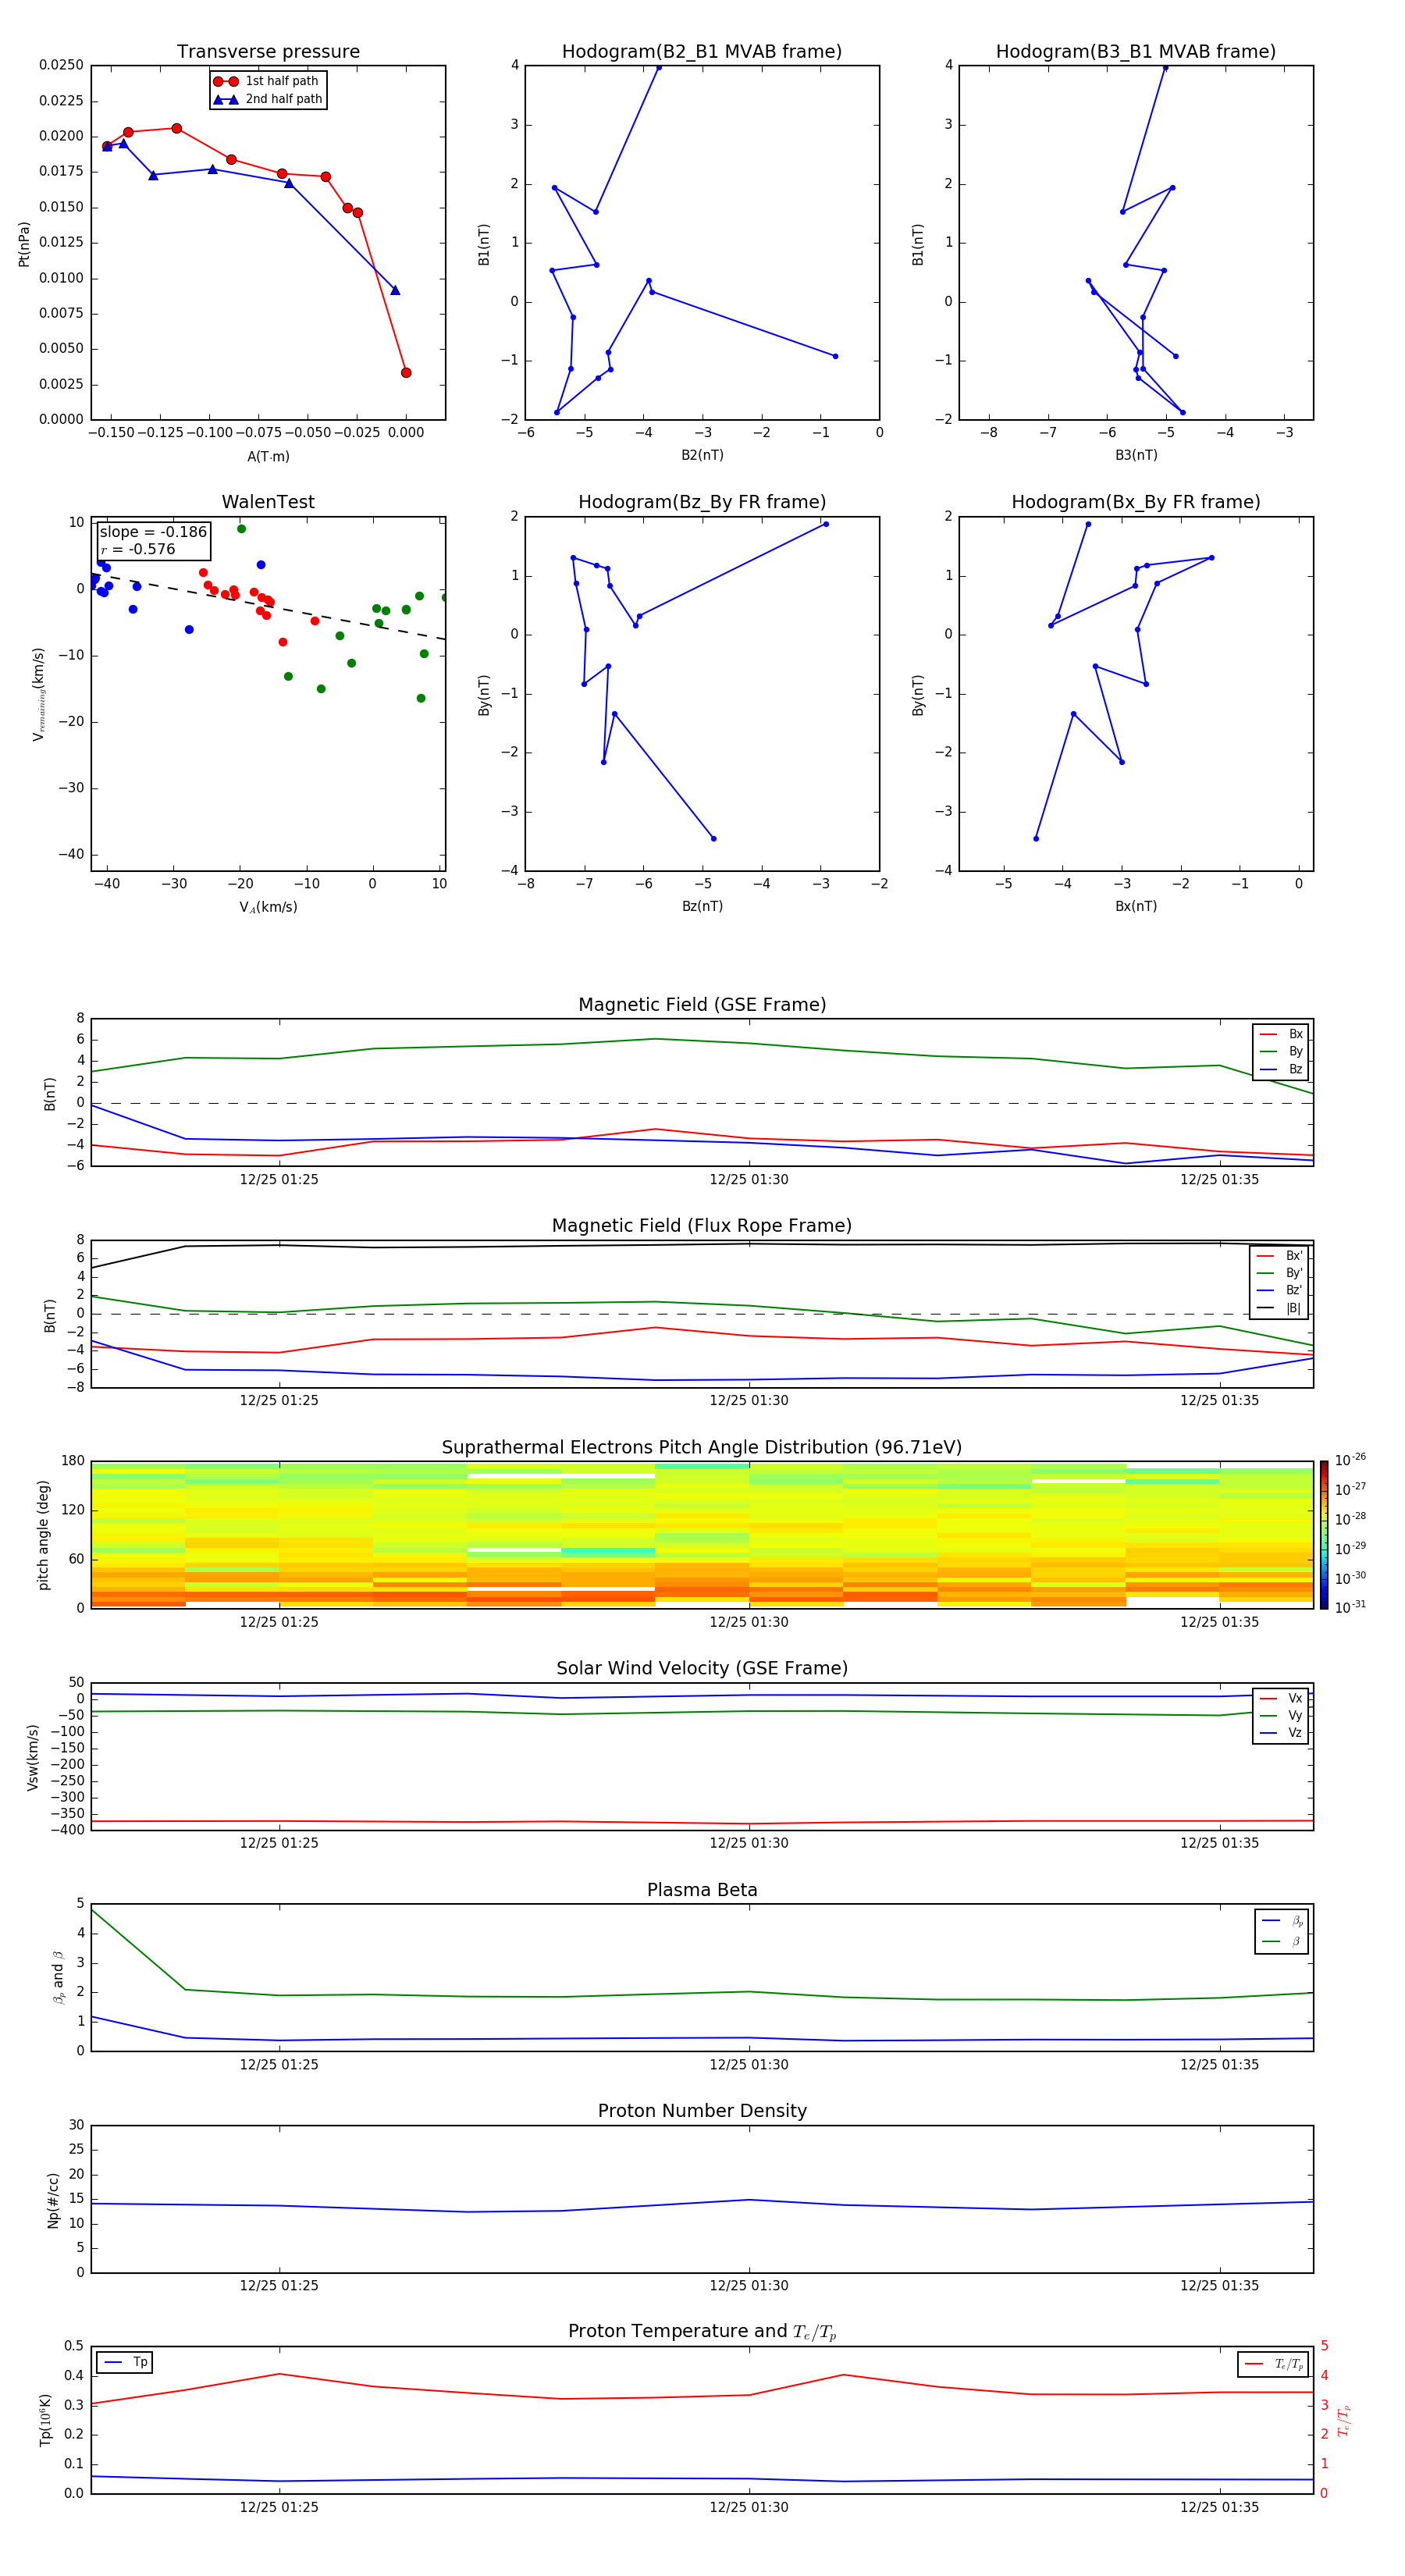This screenshot has width=1405, height=2576.
Task: Click the Bx' legend entry in Flux Rope plot
Action: pos(1279,1256)
